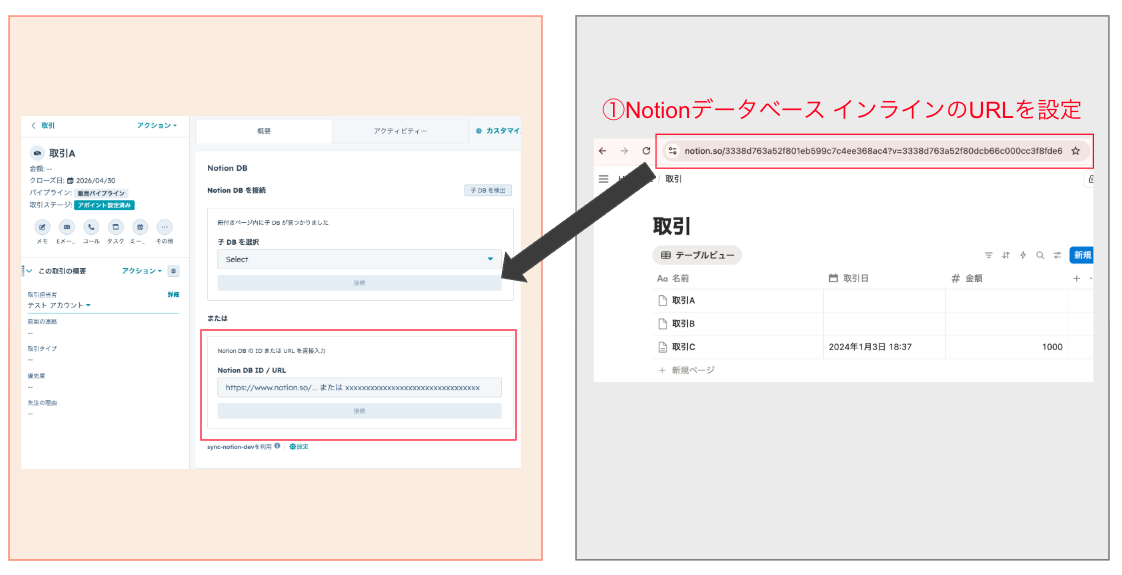Click the calendar icon beside クローズ日 2026/04/30
This screenshot has height=575, width=1122.
coord(70,181)
